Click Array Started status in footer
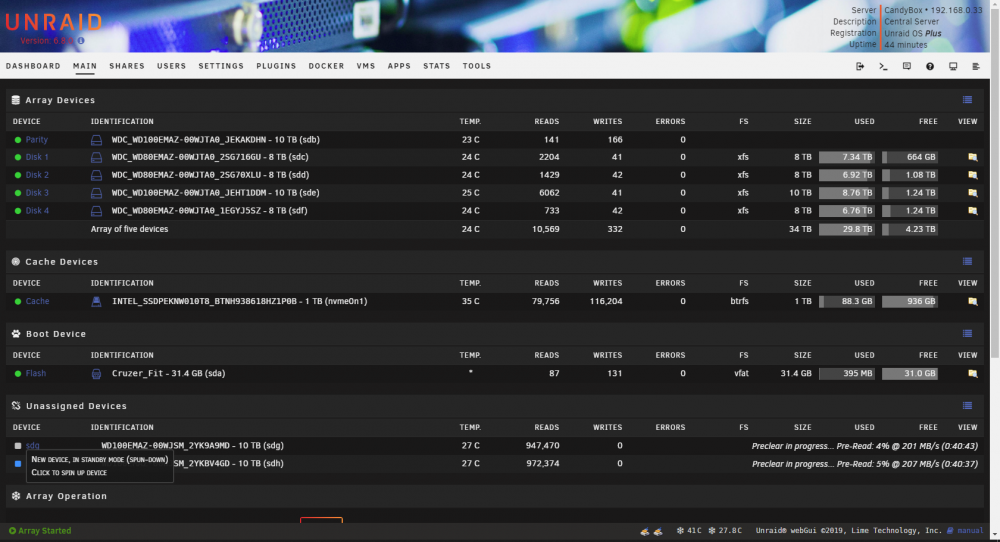1000x542 pixels. [40, 531]
